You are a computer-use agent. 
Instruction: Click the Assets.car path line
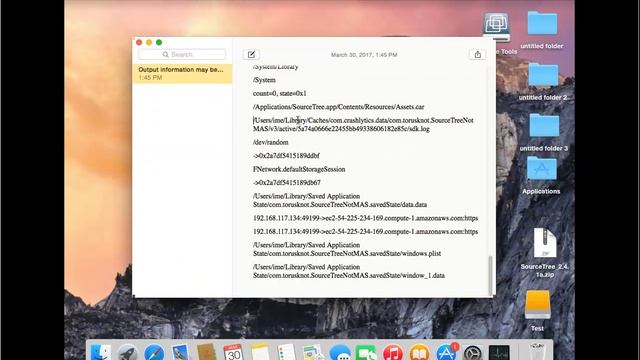point(338,107)
